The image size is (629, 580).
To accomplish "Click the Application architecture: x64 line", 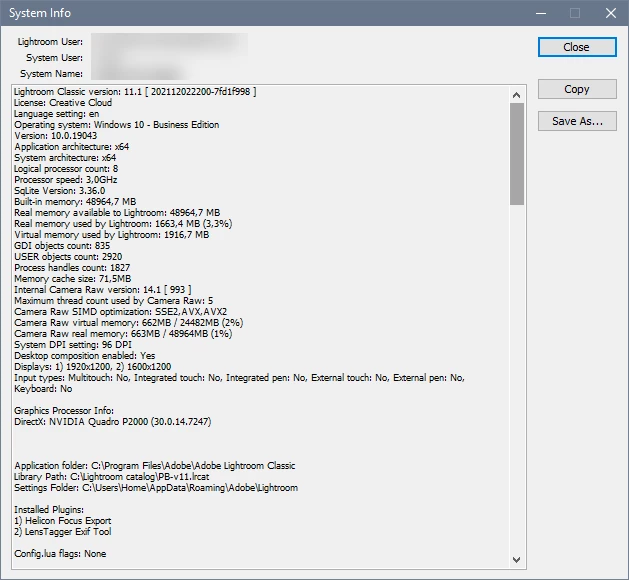I will pyautogui.click(x=71, y=147).
